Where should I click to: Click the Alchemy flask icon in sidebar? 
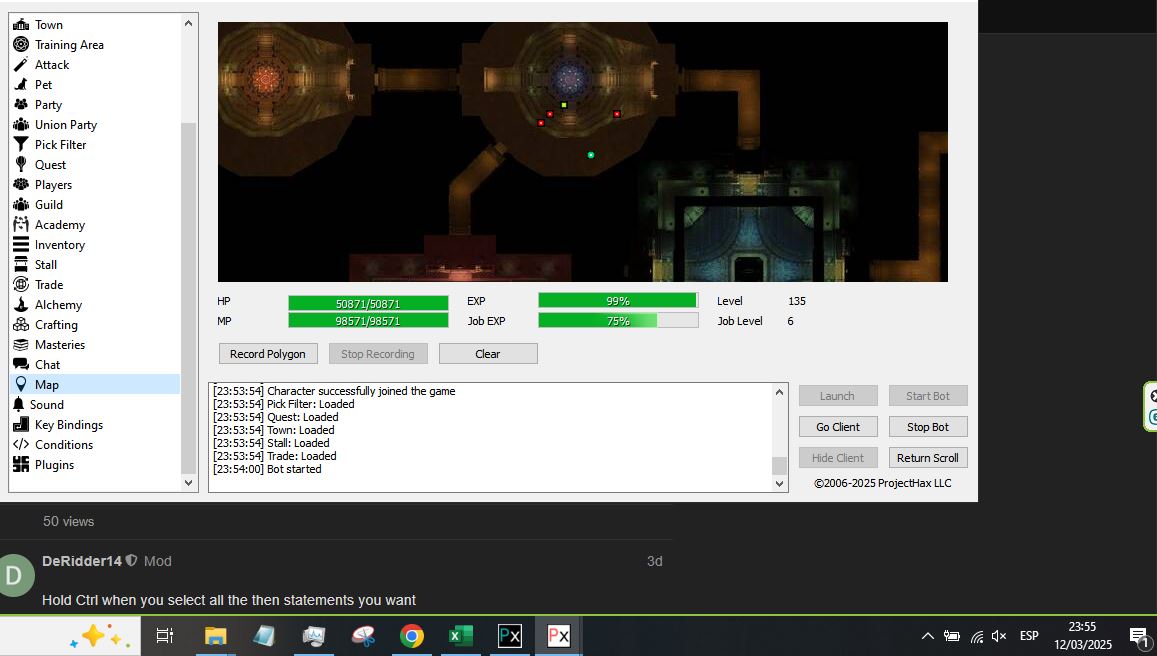20,305
